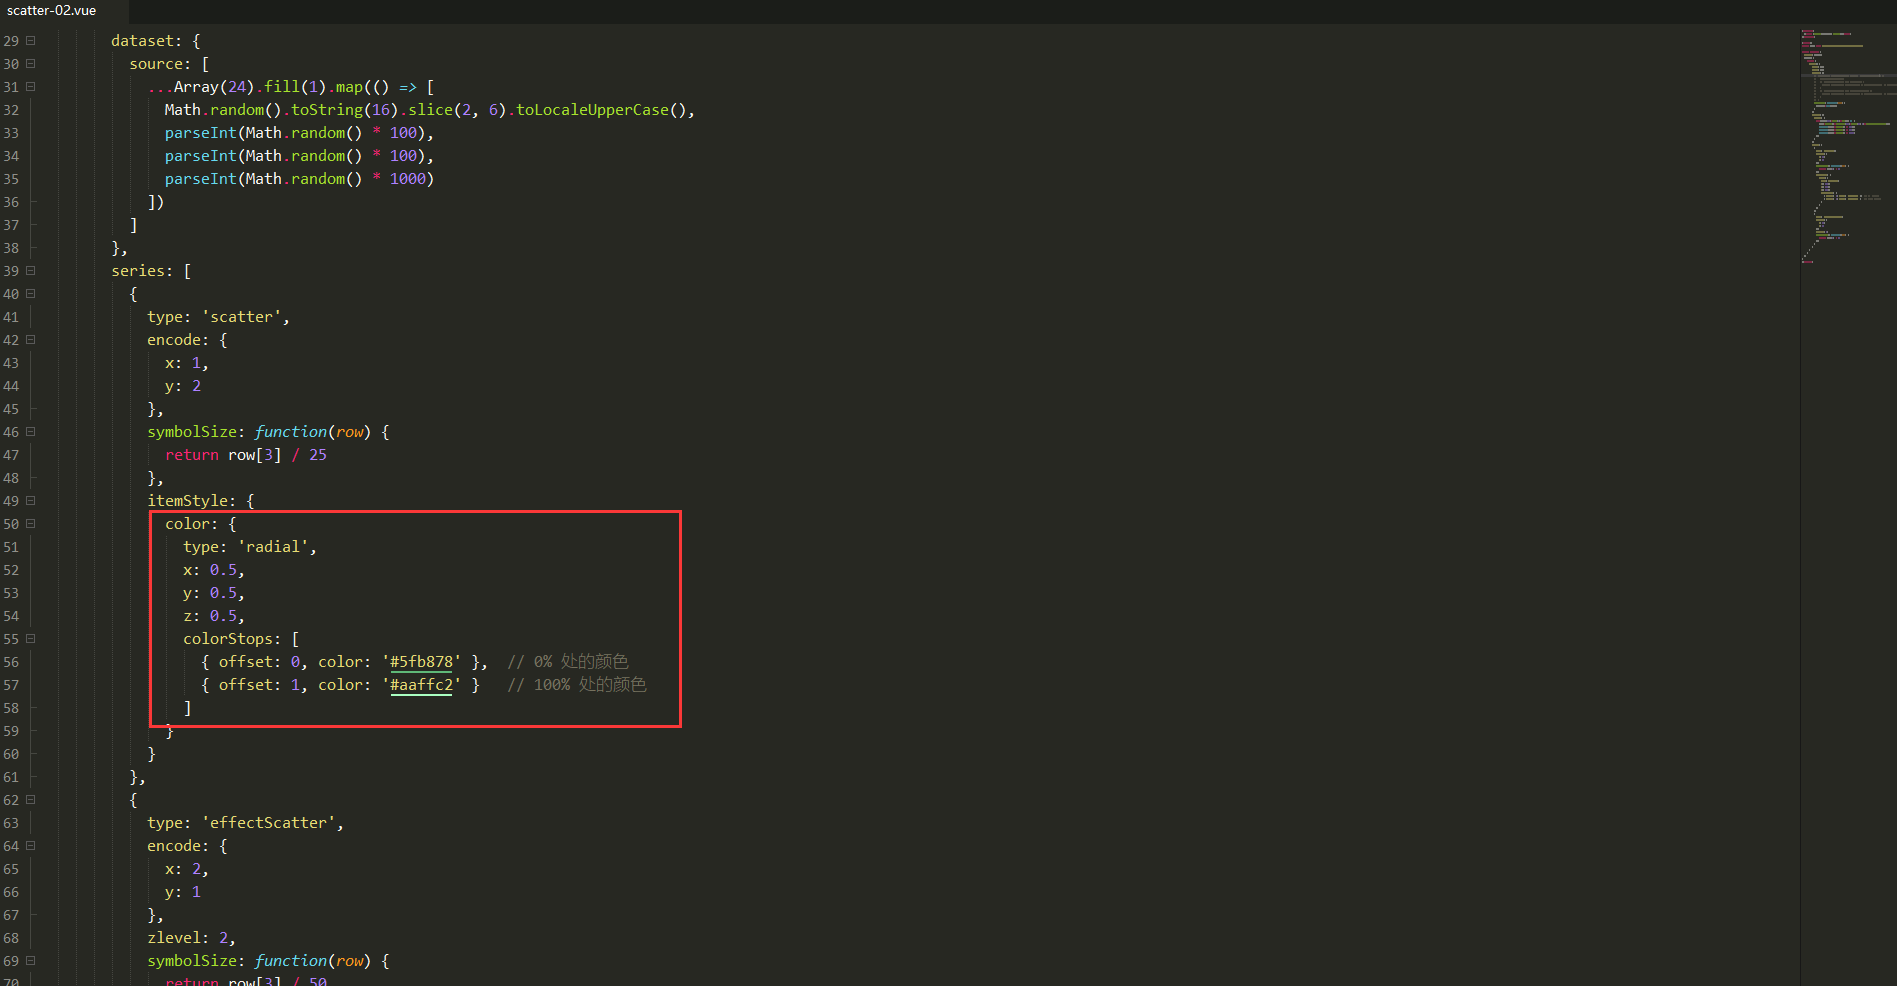Collapse the scatter series object on line 40
Image resolution: width=1897 pixels, height=986 pixels.
(x=31, y=294)
